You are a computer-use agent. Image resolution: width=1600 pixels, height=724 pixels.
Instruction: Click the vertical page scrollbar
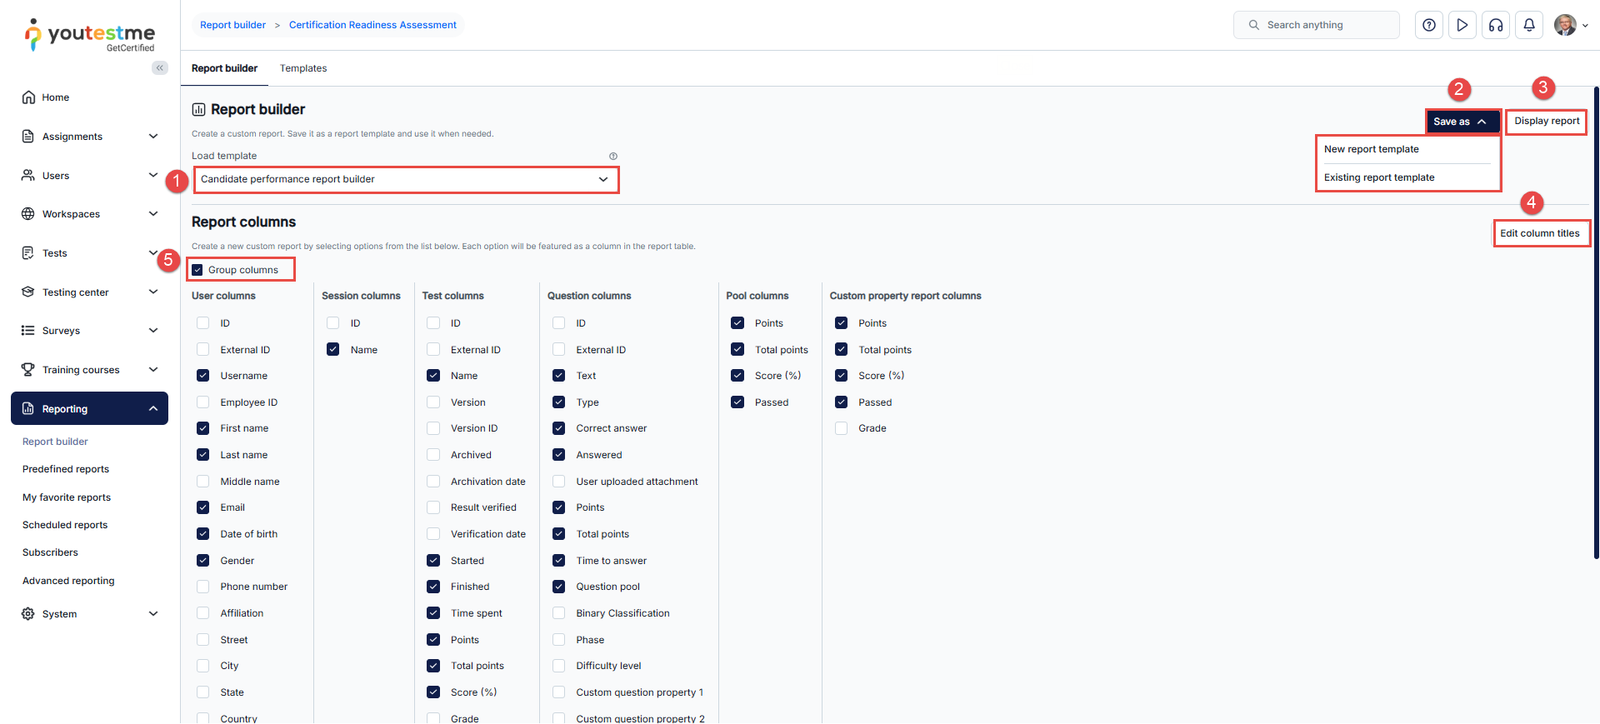[x=1596, y=320]
